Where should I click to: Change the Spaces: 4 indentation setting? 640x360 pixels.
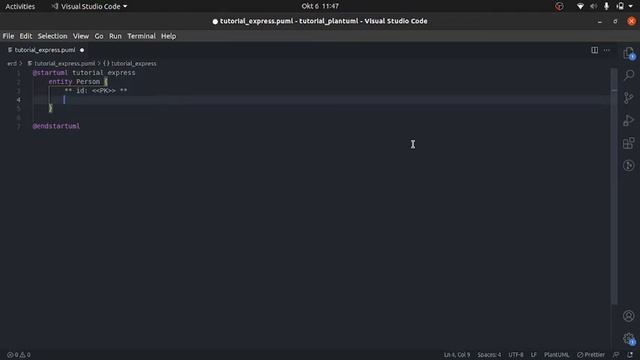[x=489, y=355]
